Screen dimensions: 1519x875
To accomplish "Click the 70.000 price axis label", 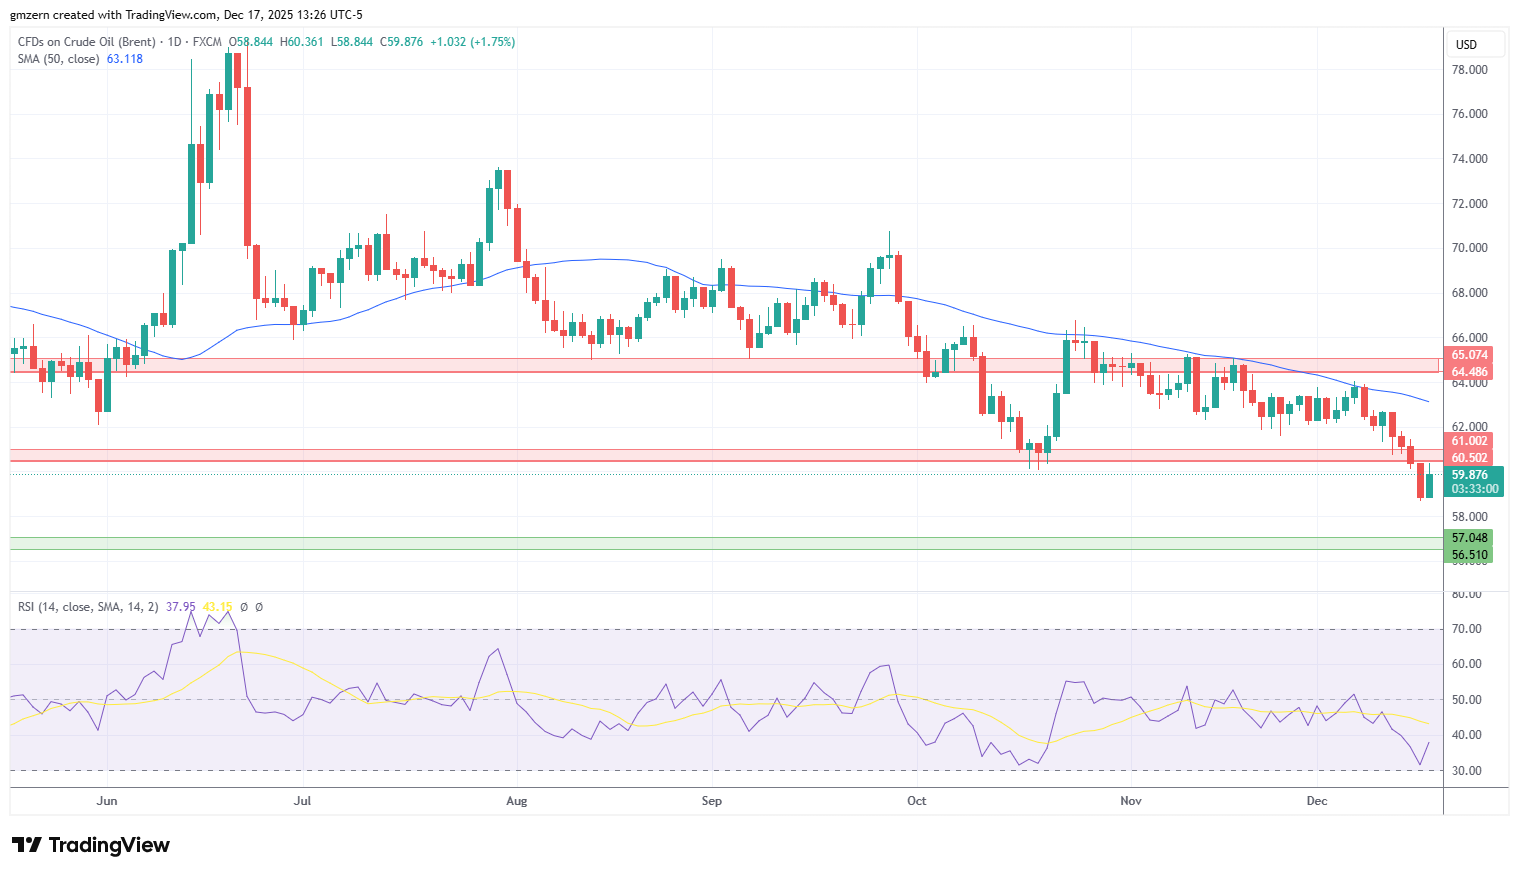I will (x=1469, y=248).
